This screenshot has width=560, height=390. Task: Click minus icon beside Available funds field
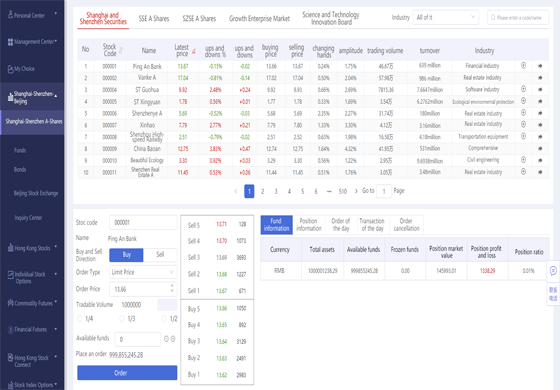(166, 339)
